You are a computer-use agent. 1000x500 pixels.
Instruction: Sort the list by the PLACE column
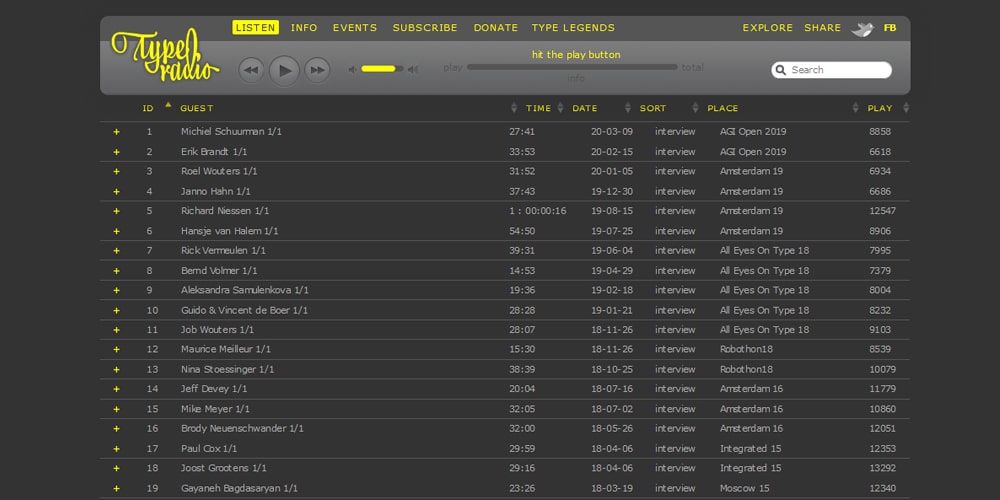point(723,108)
